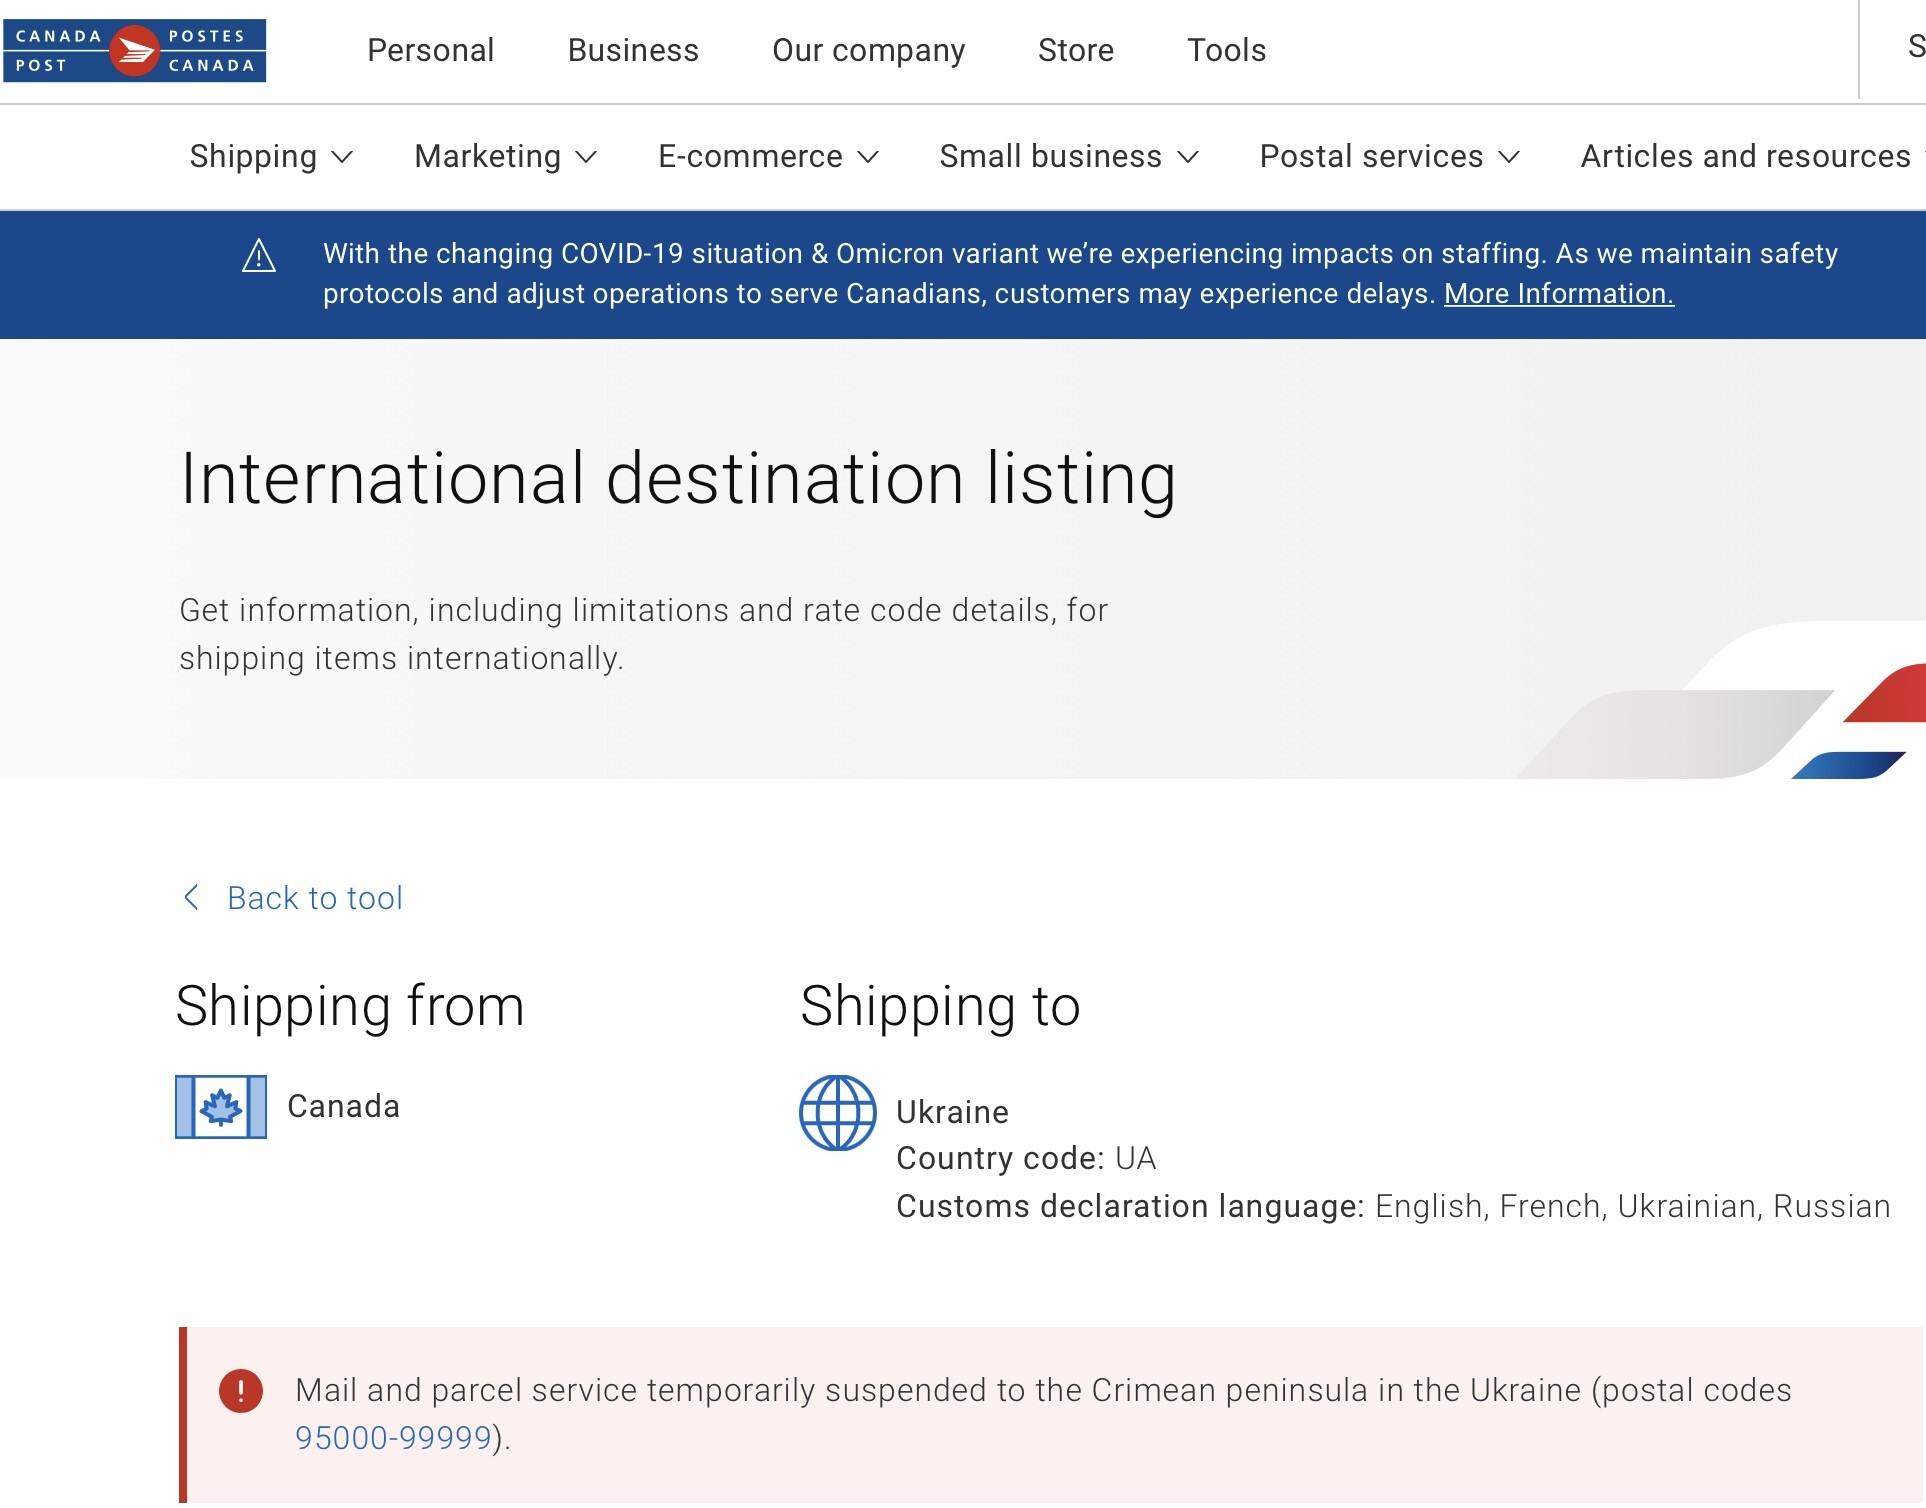Click the COVID-19 warning triangle icon
The image size is (1926, 1508).
tap(259, 256)
